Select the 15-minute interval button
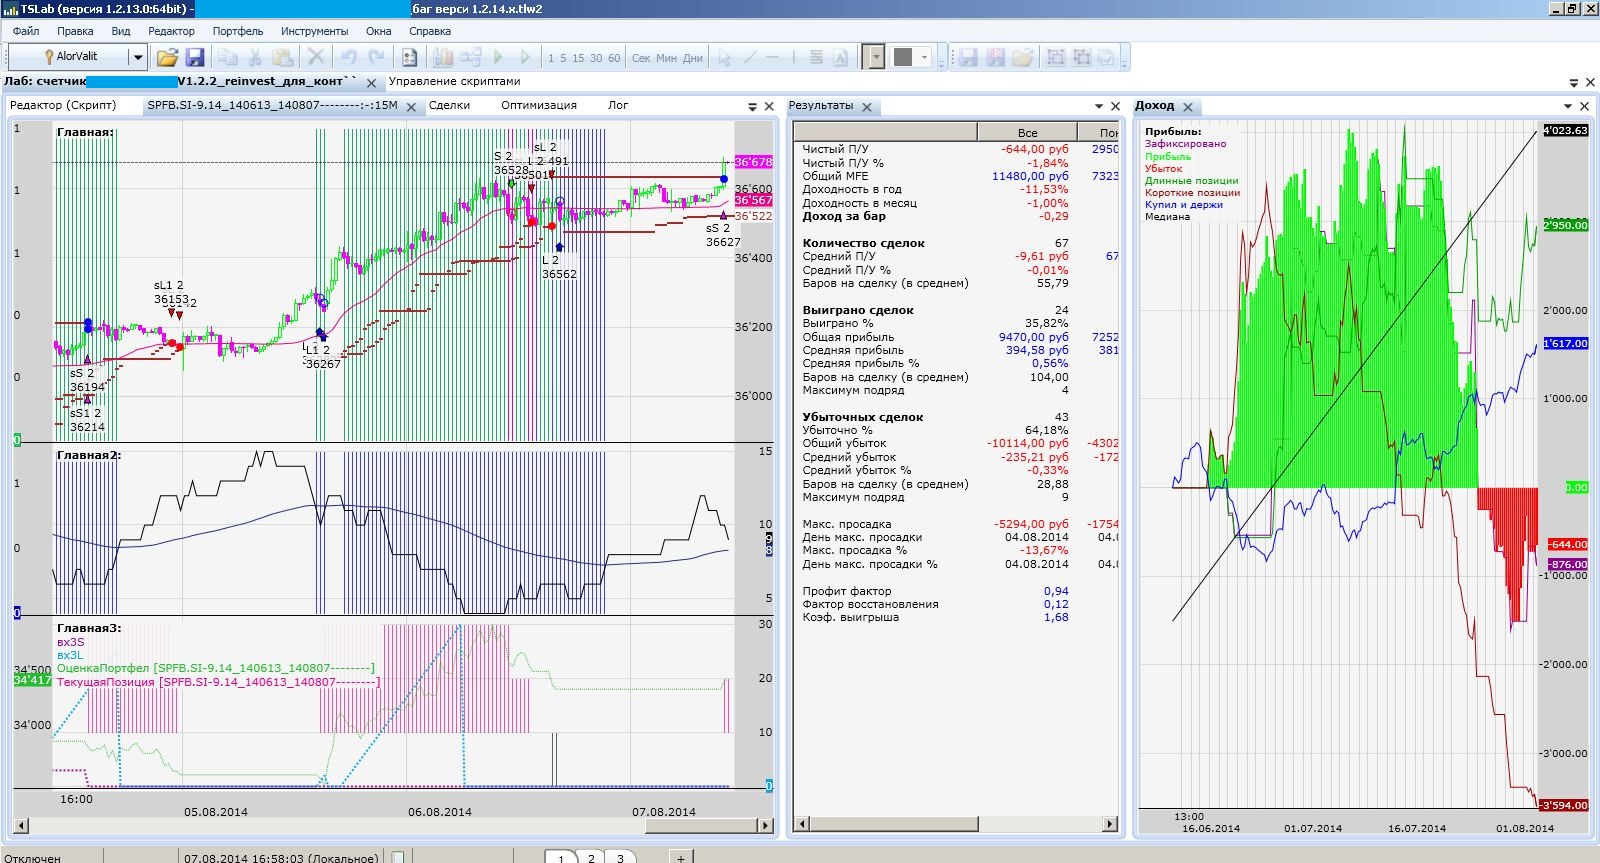 pyautogui.click(x=578, y=58)
